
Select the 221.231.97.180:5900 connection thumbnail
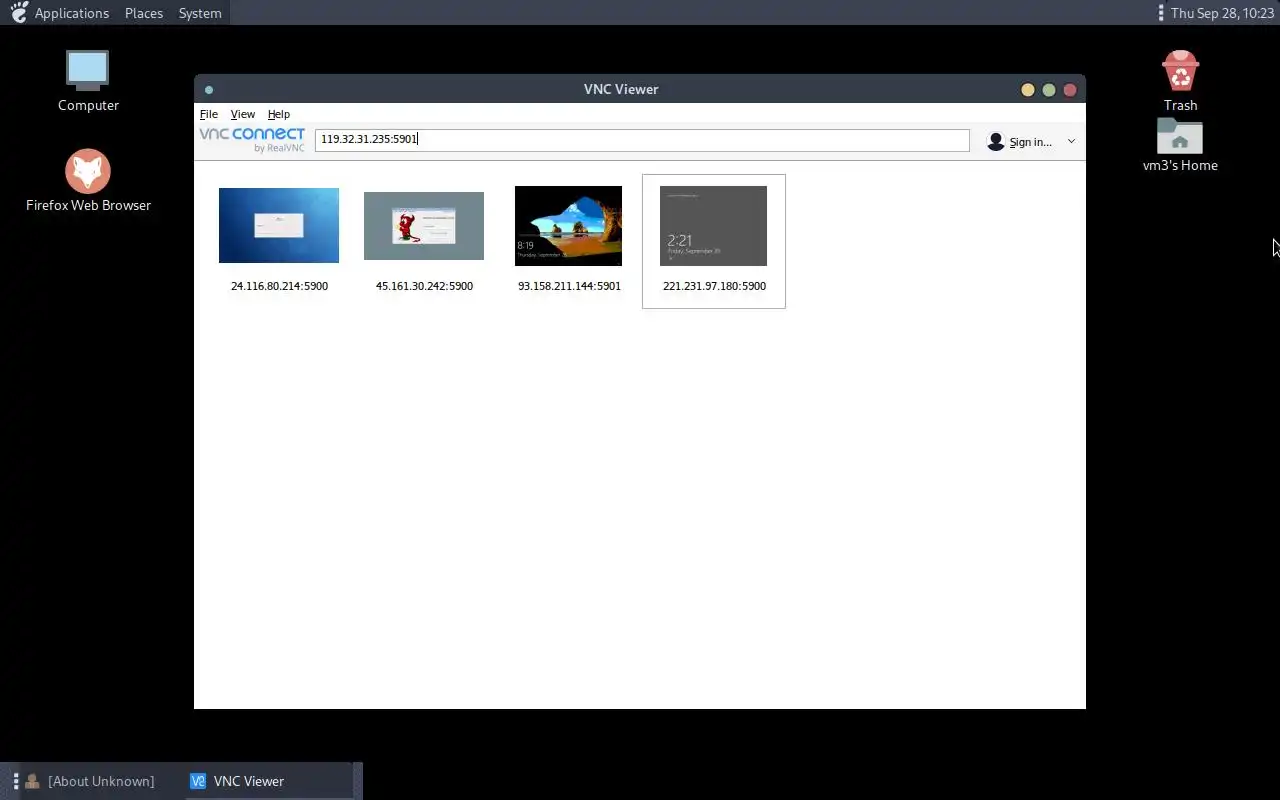coord(713,226)
